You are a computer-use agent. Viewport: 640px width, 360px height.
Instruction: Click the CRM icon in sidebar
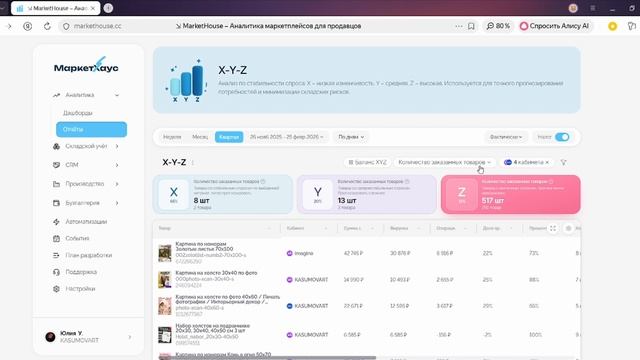tap(56, 165)
